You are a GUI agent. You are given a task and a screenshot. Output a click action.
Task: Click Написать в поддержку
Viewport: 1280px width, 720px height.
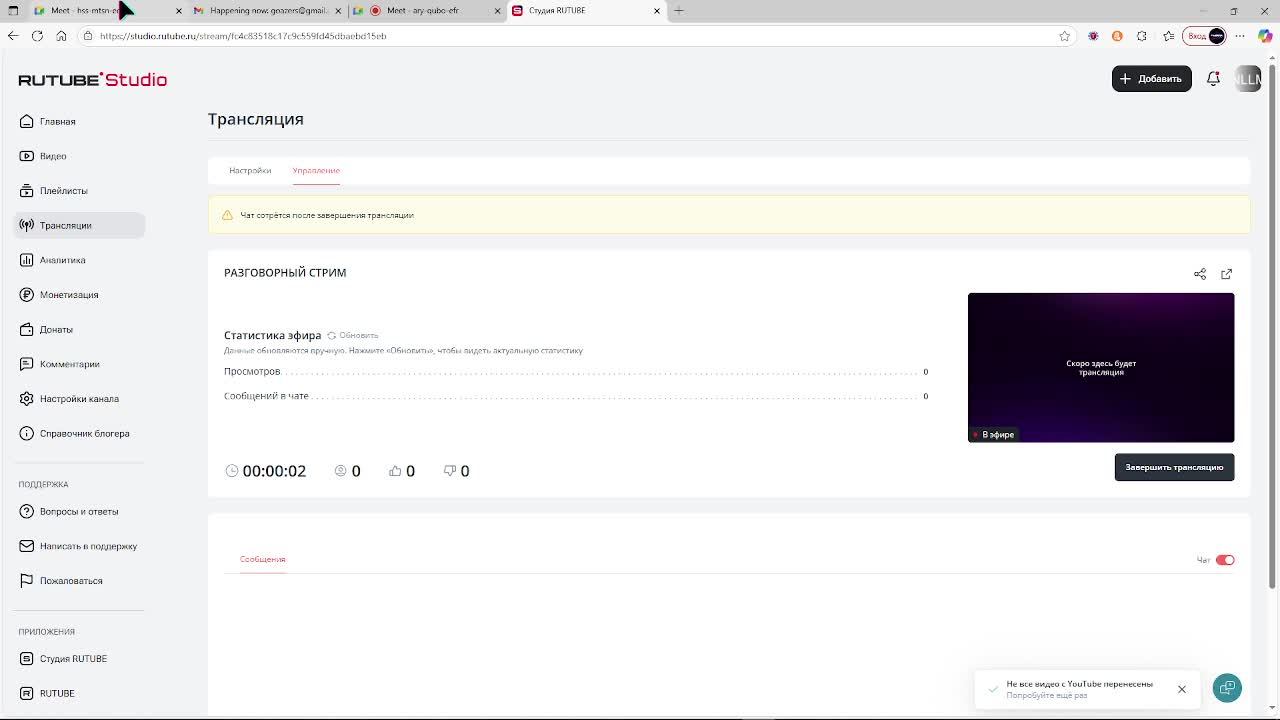coord(78,546)
